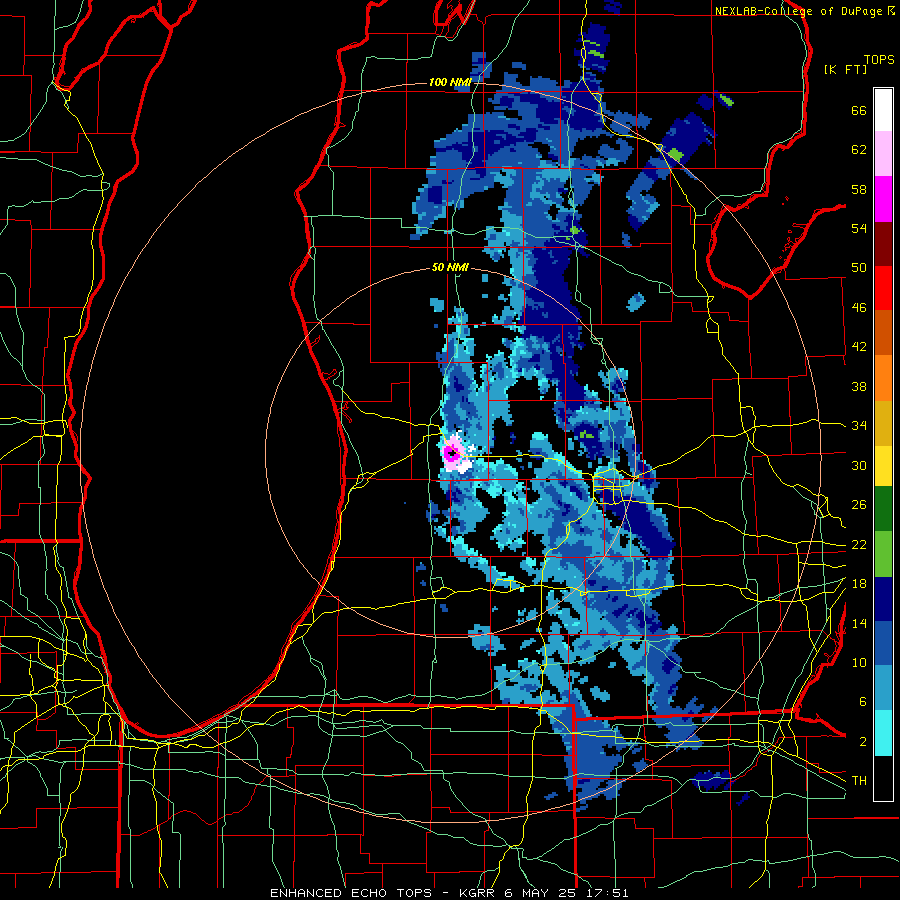
Task: Select the dark green legend swatch
Action: (883, 509)
